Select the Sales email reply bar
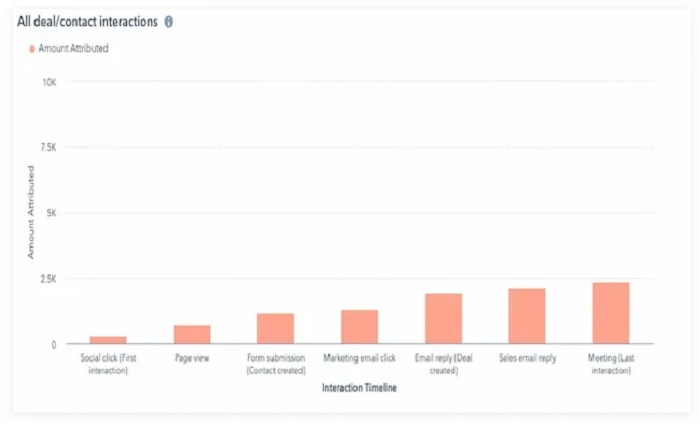The height and width of the screenshot is (424, 700). click(x=527, y=316)
